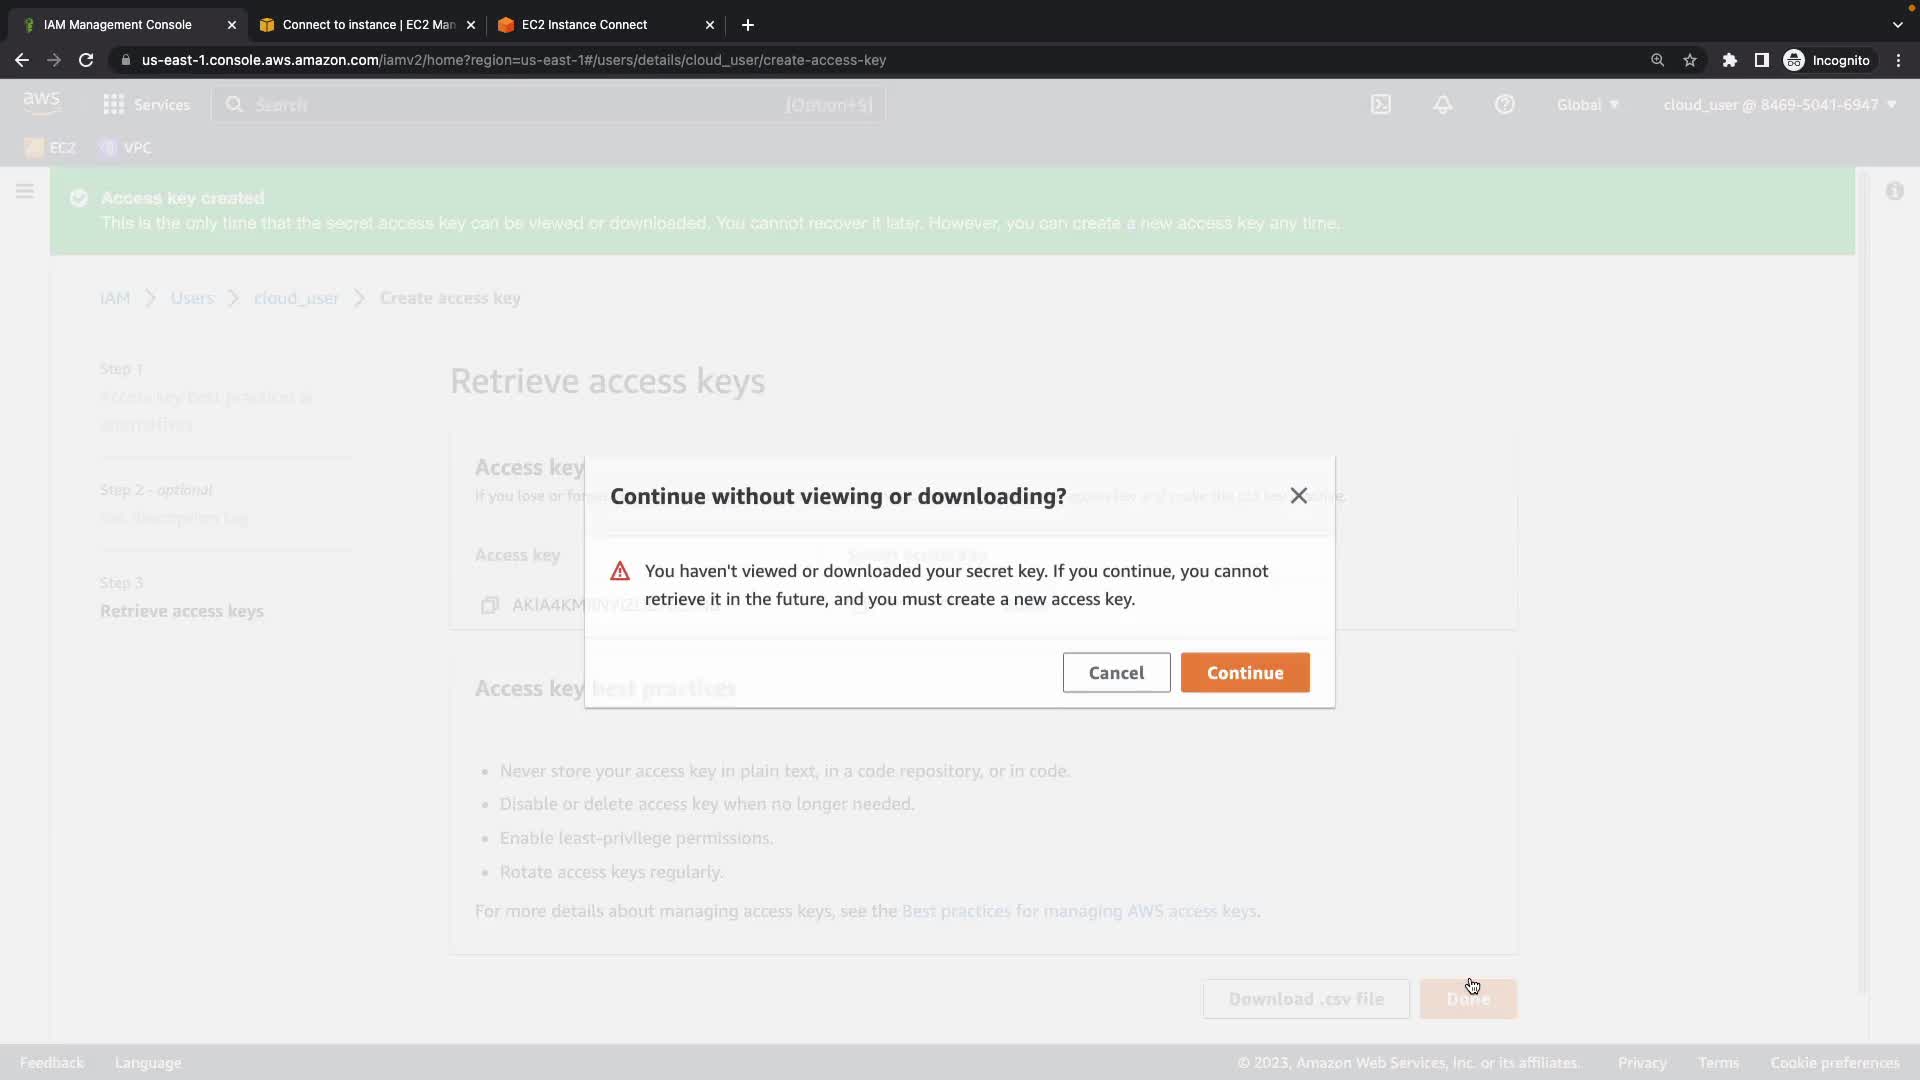Open the cloud_user account dropdown
Viewport: 1920px width, 1080px height.
pos(1779,105)
